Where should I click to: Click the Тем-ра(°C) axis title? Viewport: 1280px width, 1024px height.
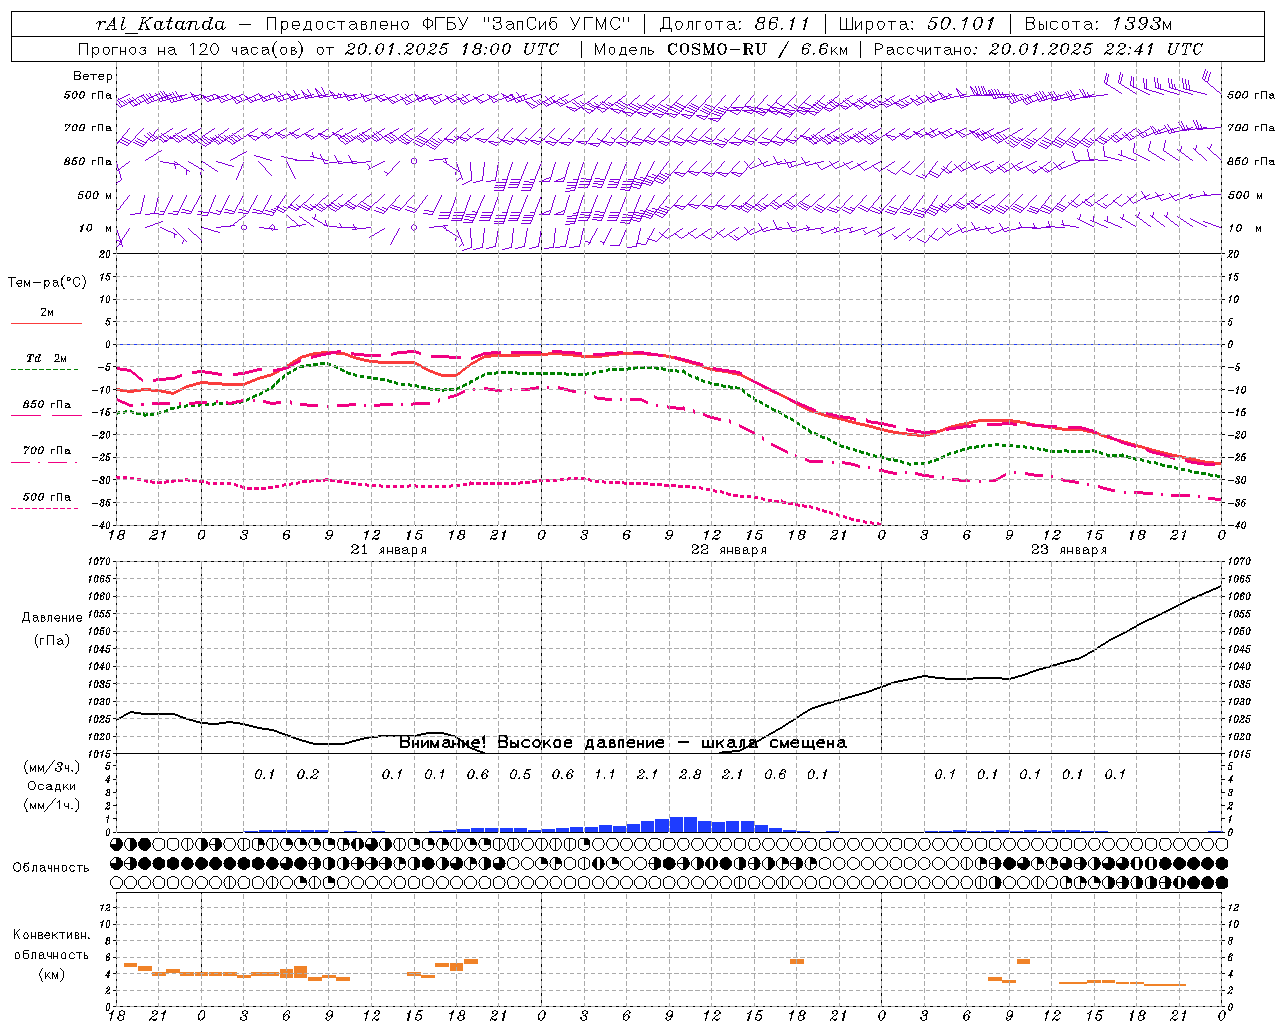[47, 283]
